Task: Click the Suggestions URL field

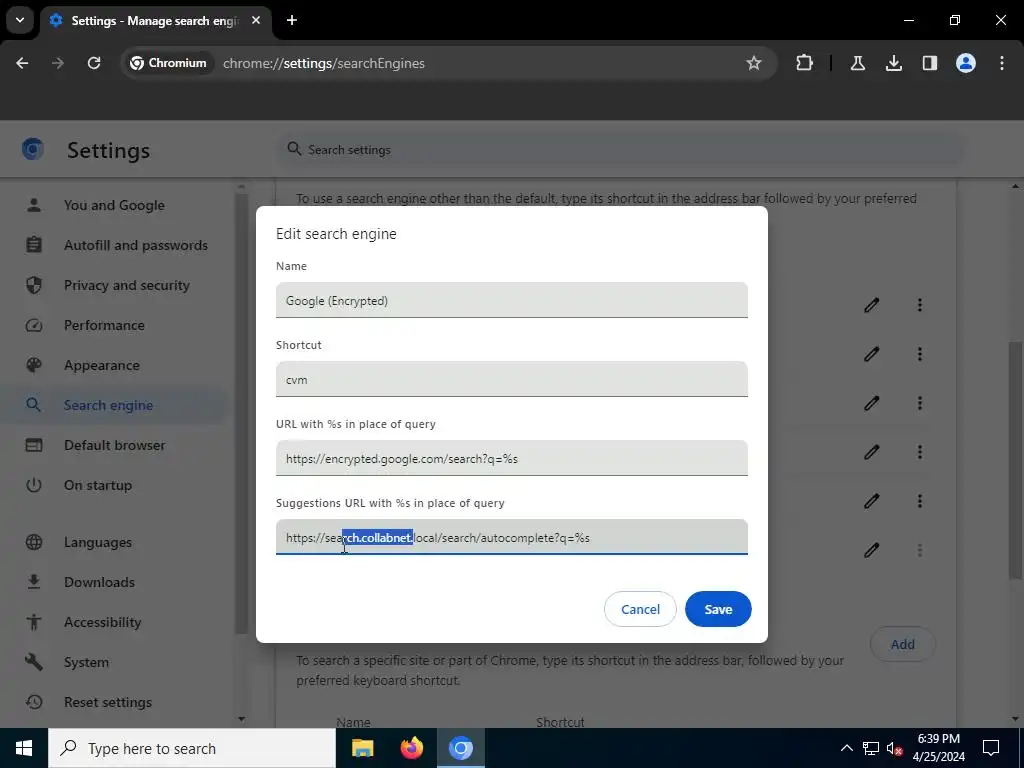Action: pyautogui.click(x=511, y=537)
